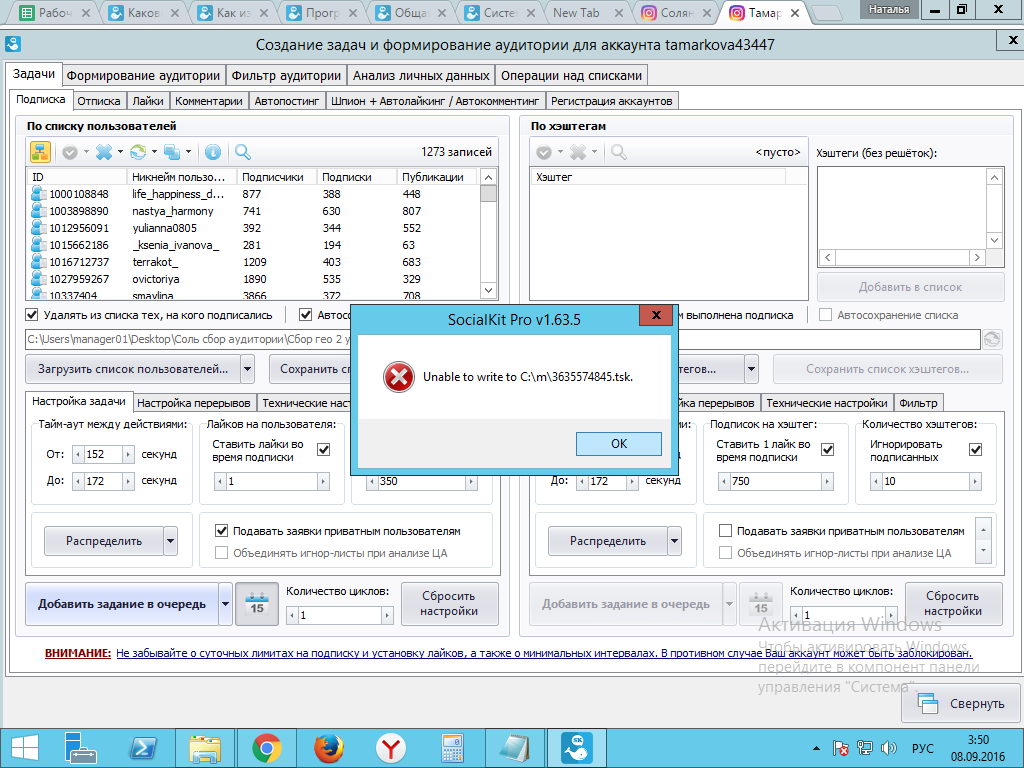Viewport: 1024px width, 768px height.
Task: Open Windows Start button
Action: coord(24,748)
